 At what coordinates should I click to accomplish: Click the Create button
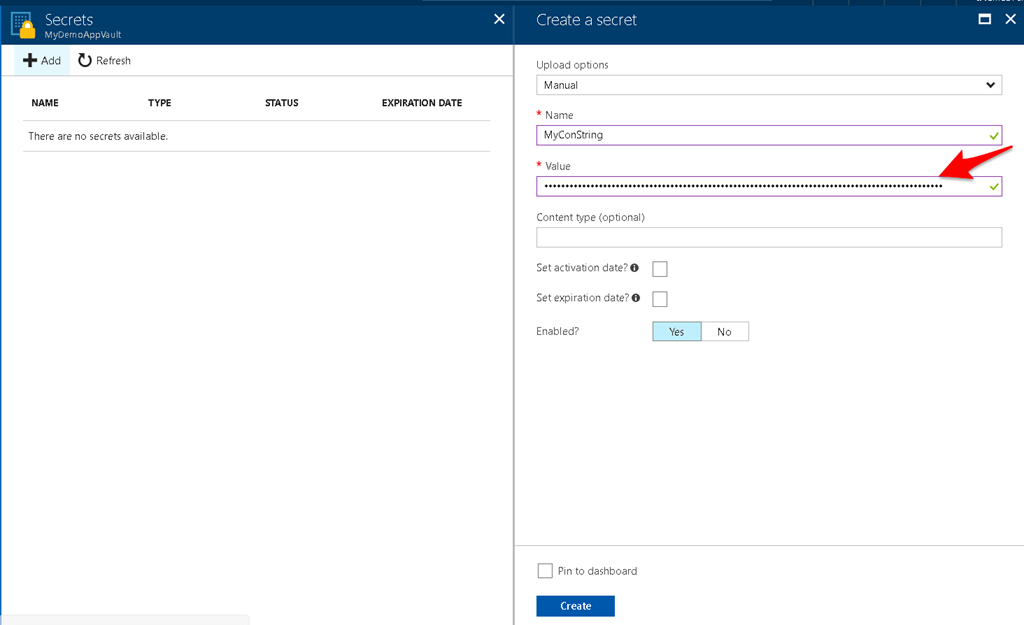575,606
